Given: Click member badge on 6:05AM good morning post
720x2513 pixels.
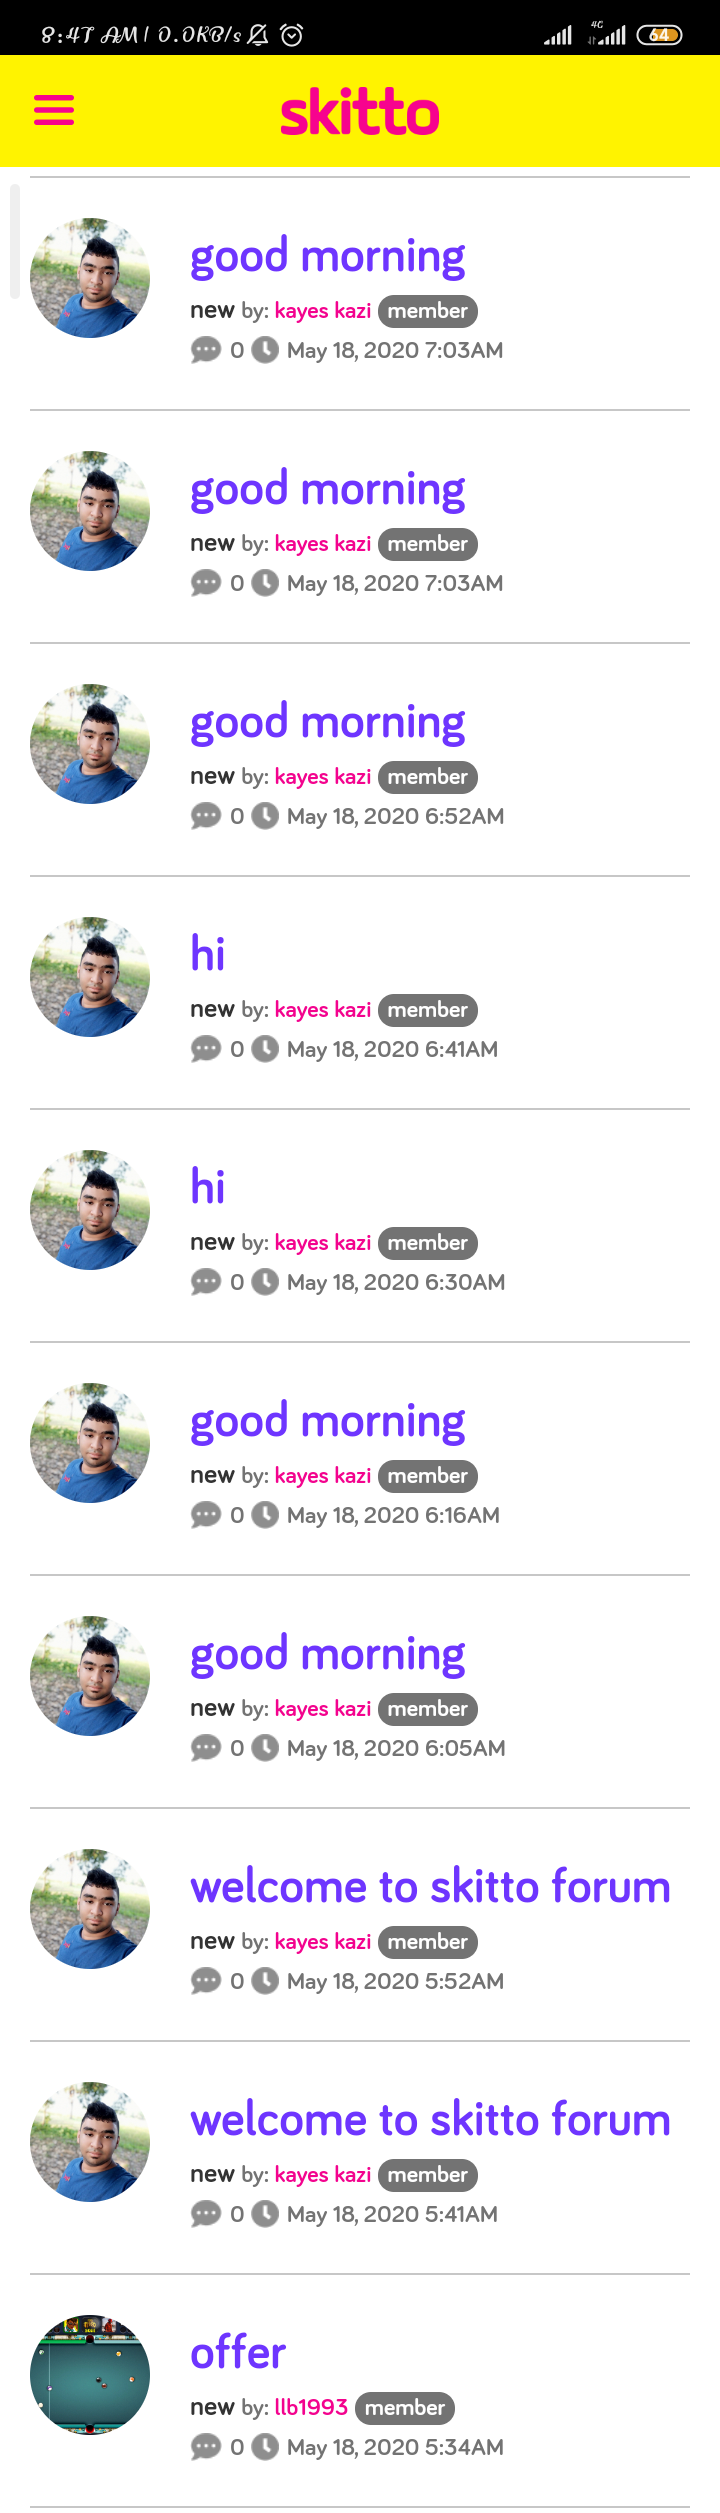Looking at the screenshot, I should [x=428, y=1709].
